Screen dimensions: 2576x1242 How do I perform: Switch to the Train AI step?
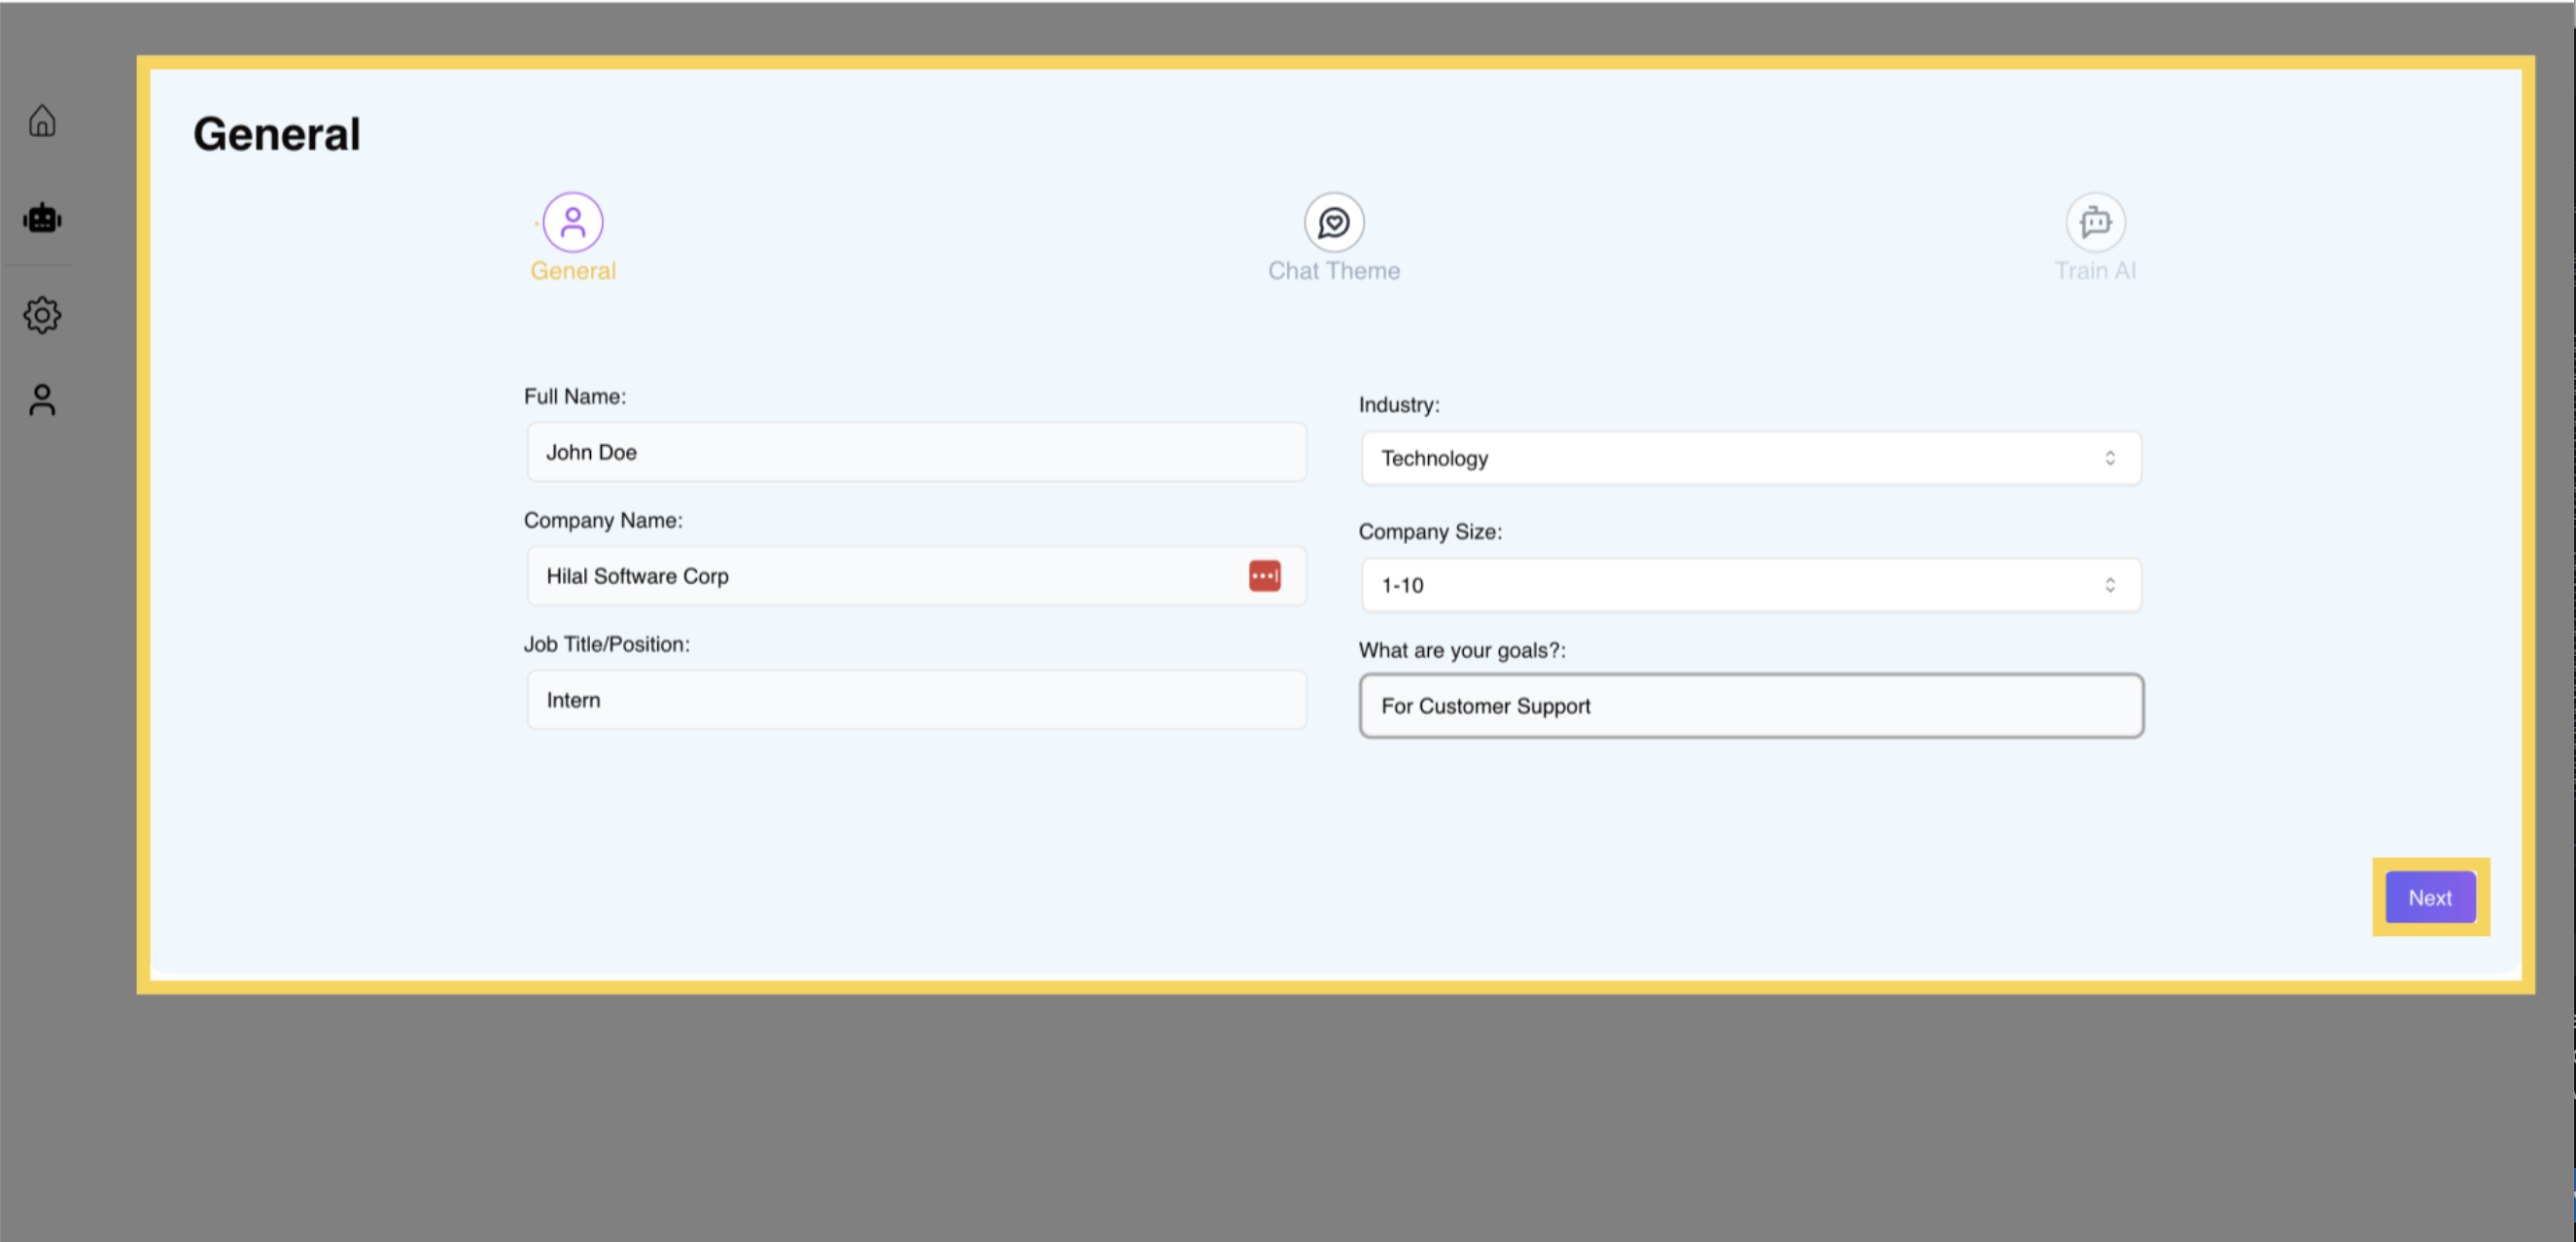pyautogui.click(x=2095, y=269)
